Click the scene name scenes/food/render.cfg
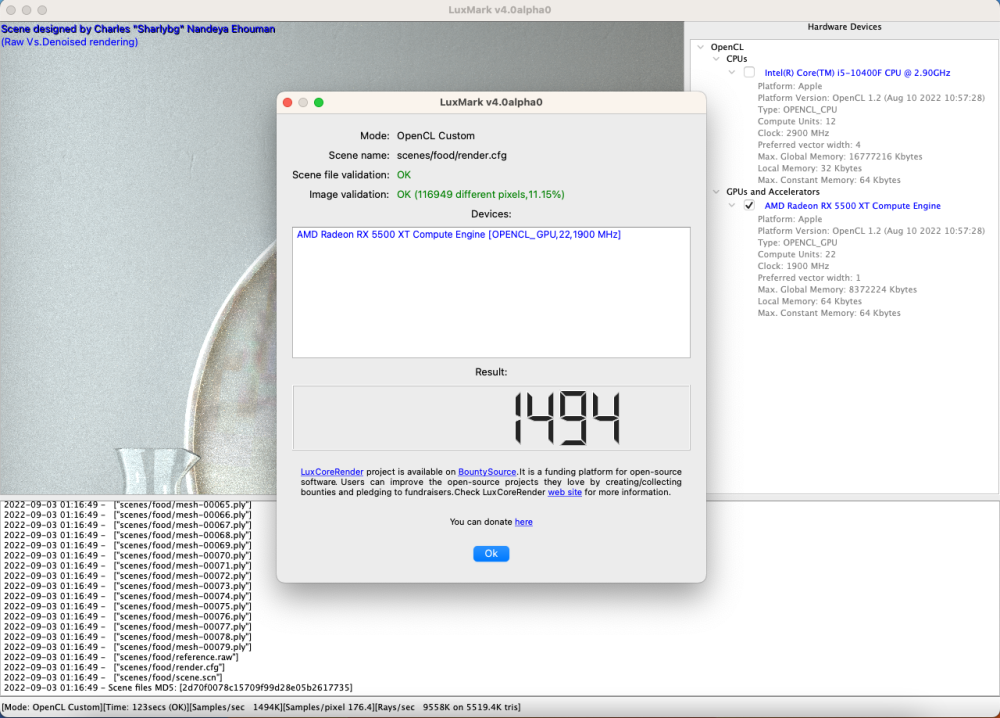This screenshot has height=718, width=1000. point(452,155)
